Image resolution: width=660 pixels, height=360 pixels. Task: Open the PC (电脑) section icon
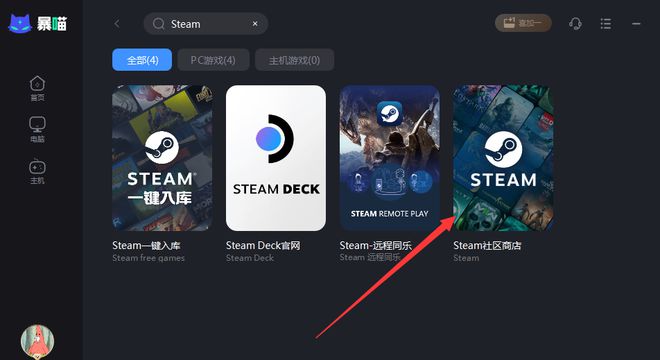[37, 125]
